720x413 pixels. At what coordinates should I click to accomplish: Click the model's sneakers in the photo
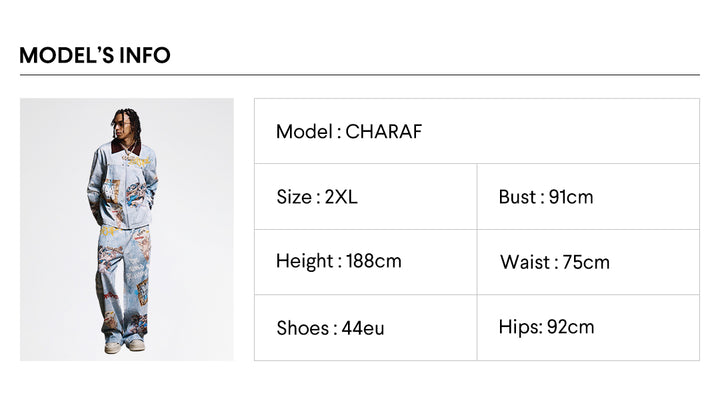(x=122, y=345)
